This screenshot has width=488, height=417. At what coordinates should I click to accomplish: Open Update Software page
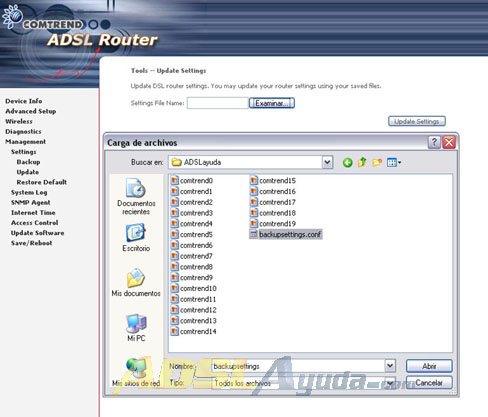(38, 233)
